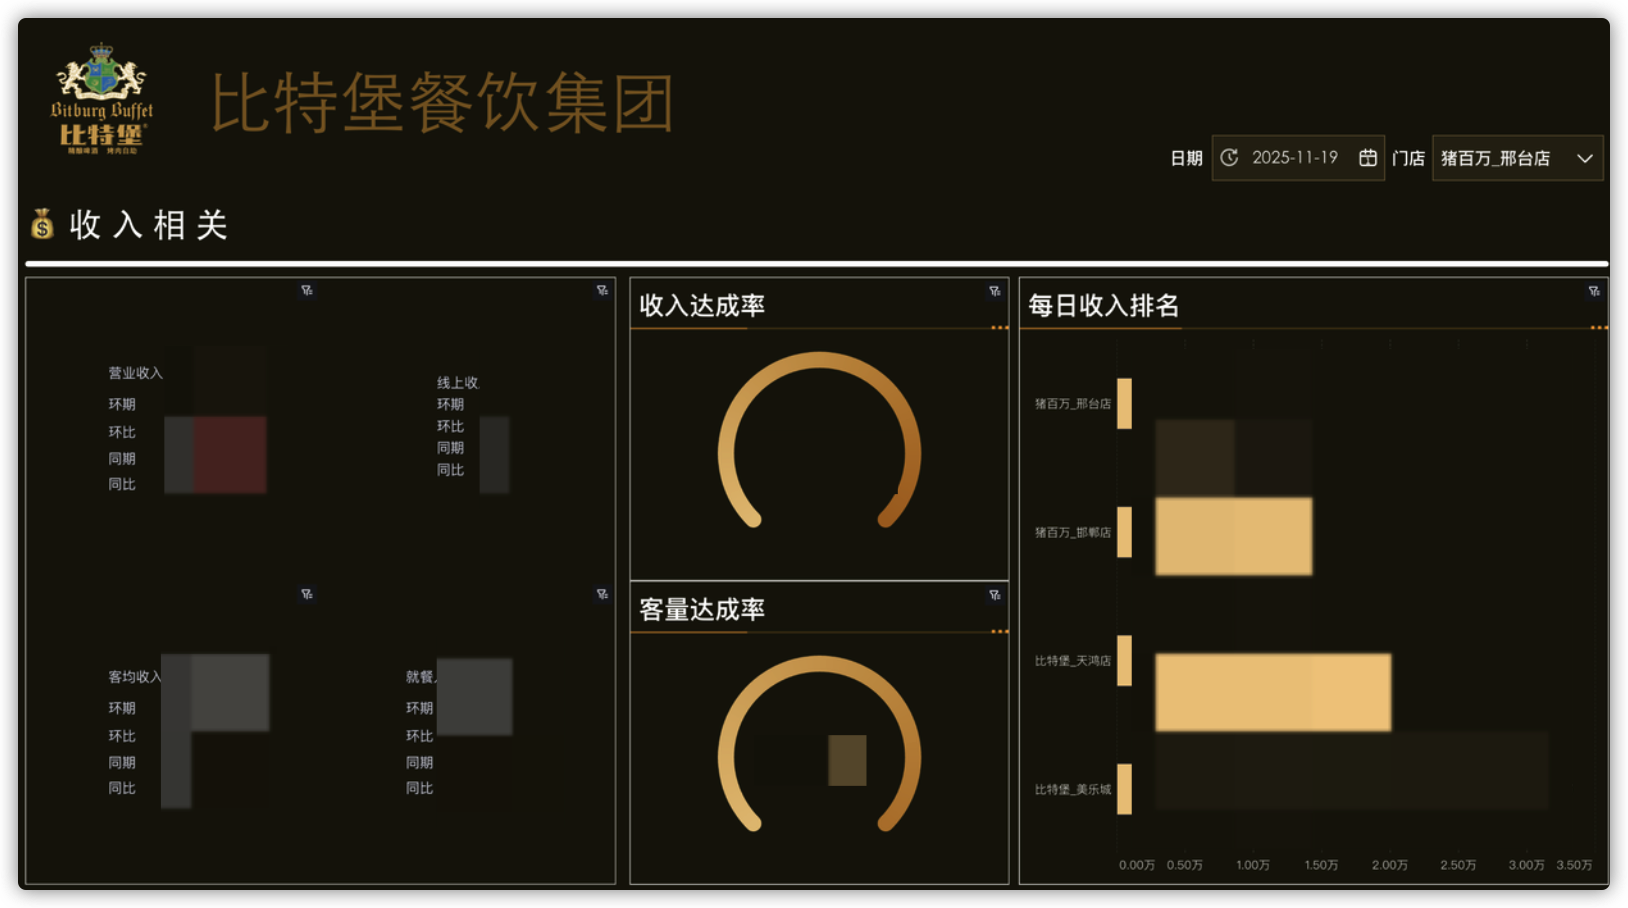Click the 比特堡餐饮集团 page title
This screenshot has height=908, width=1628.
[443, 102]
